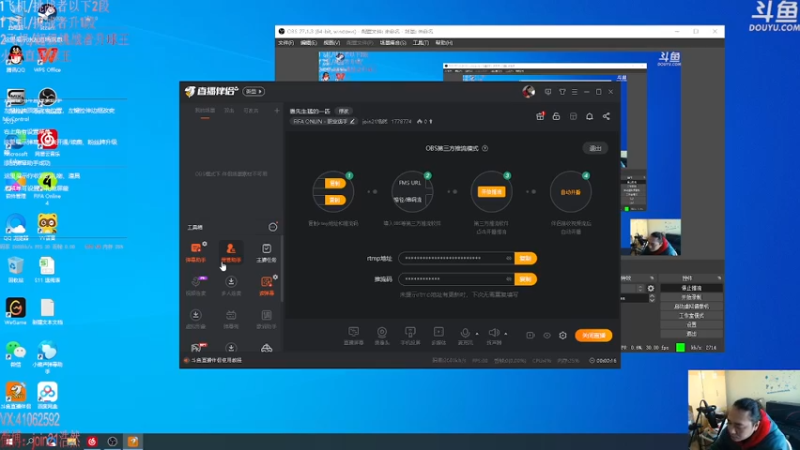Open the Scene Collection menu in OBS

(392, 43)
